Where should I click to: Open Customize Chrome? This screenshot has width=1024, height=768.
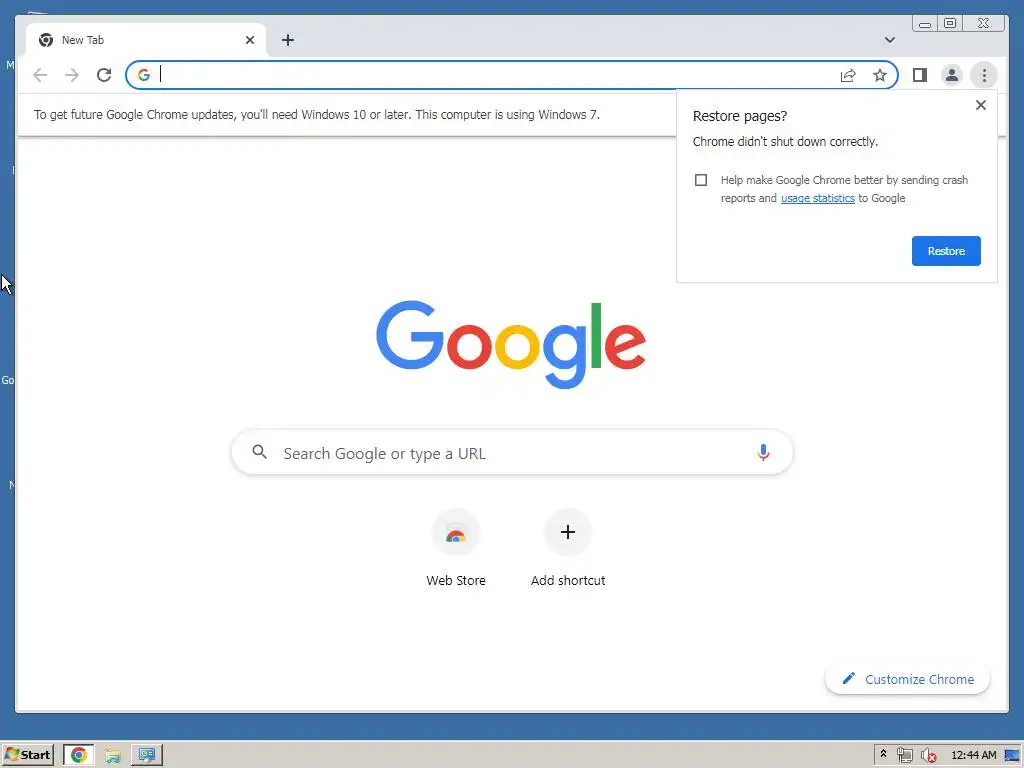tap(907, 679)
